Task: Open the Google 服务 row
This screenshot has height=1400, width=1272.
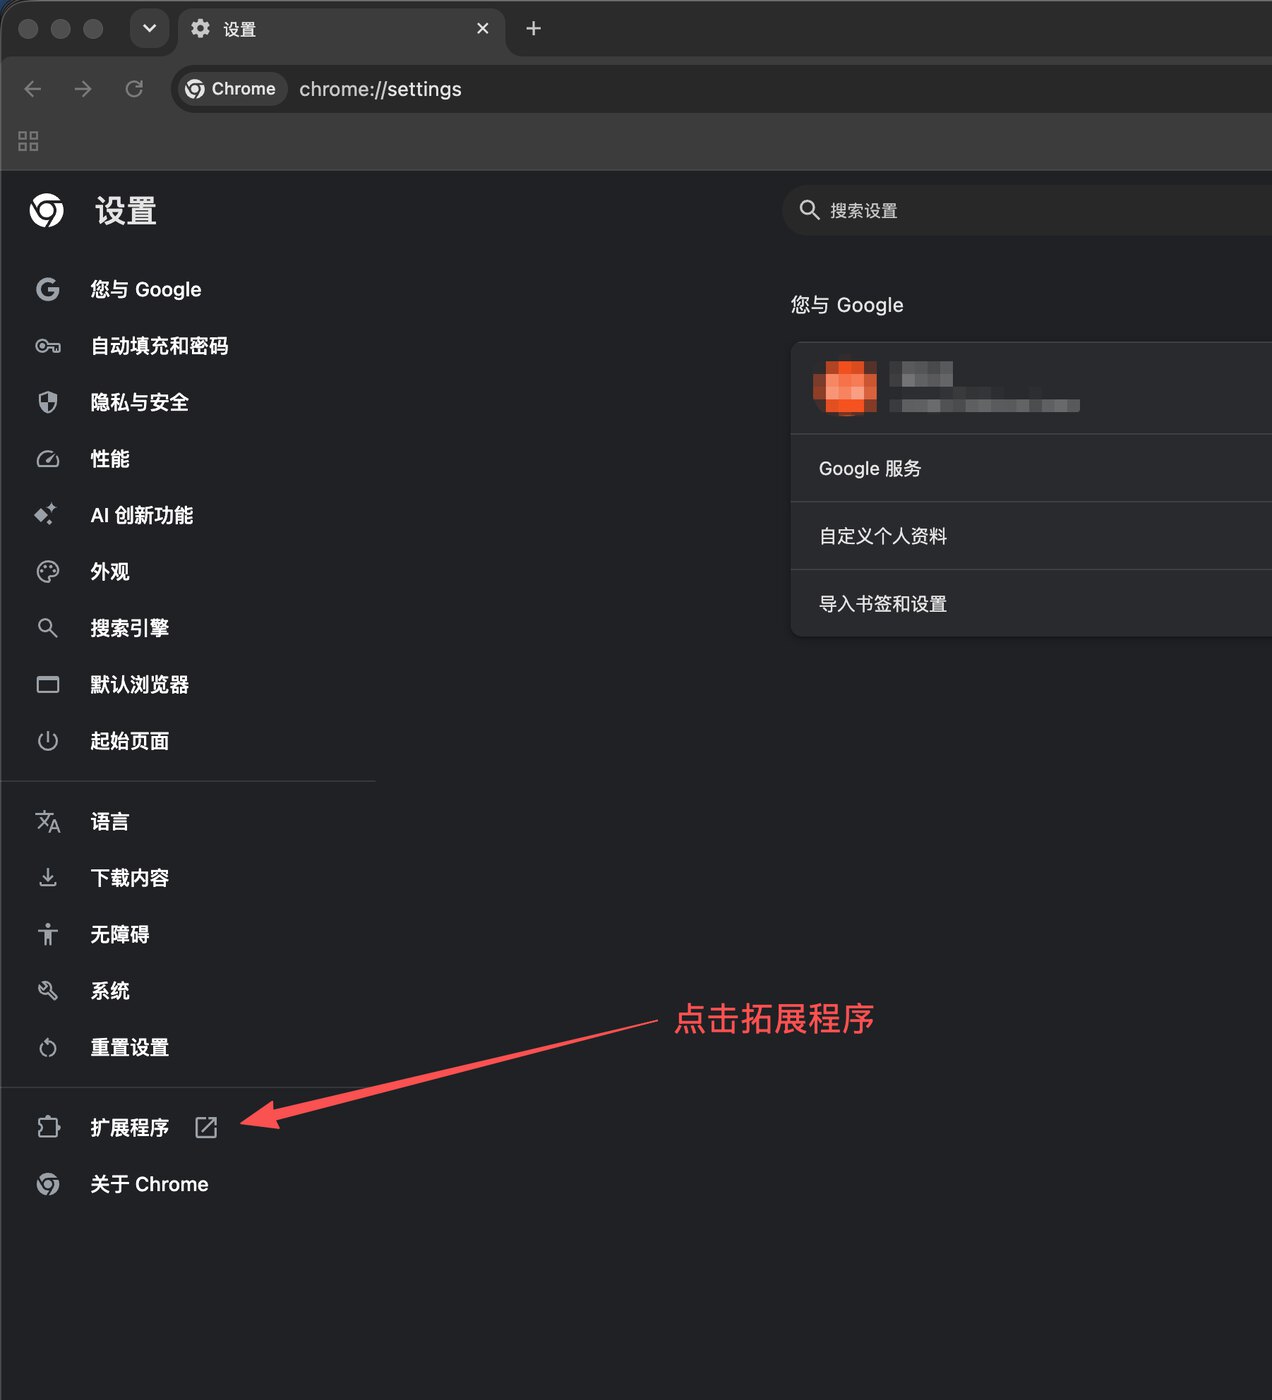Action: (1031, 468)
